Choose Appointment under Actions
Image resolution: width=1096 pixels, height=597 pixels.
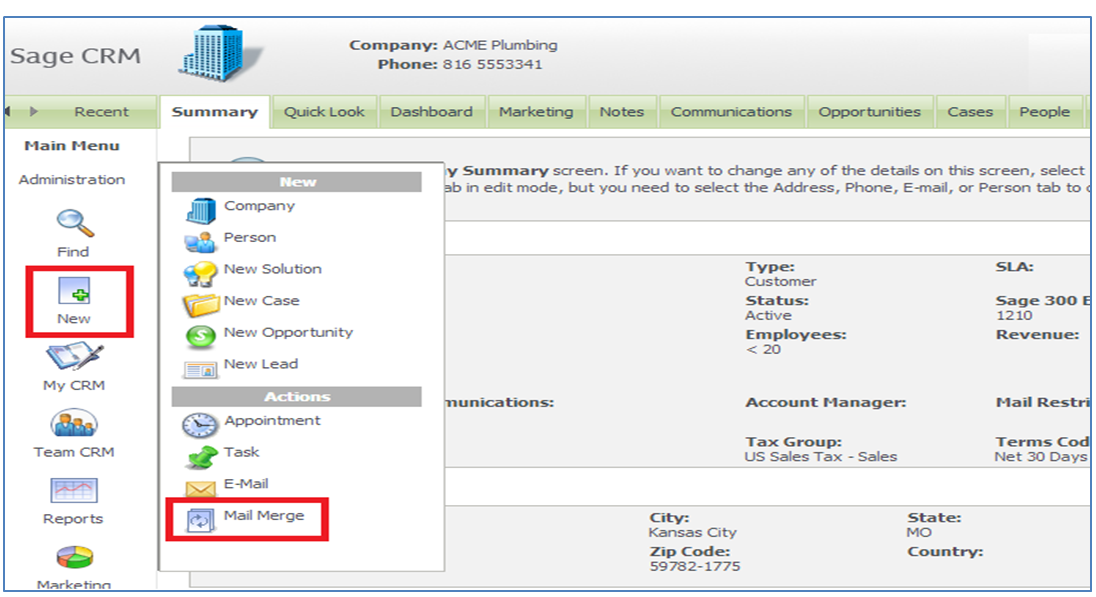[x=273, y=420]
